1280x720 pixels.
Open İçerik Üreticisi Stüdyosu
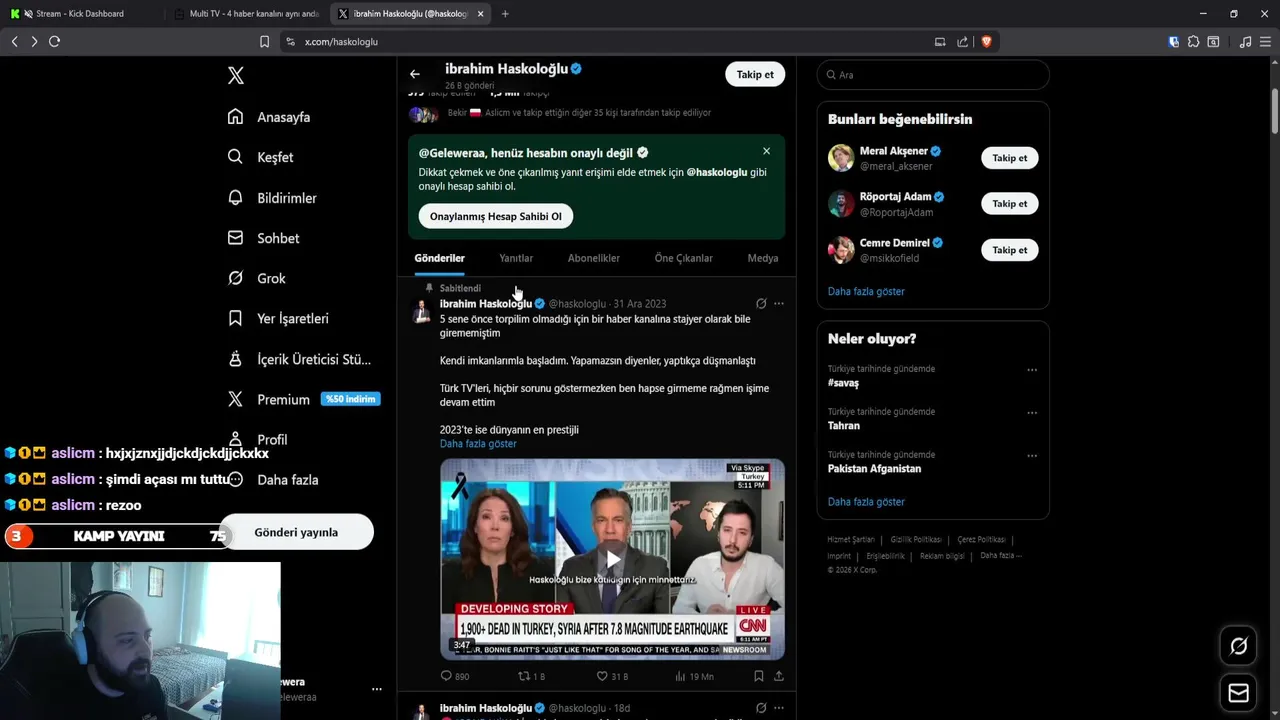(299, 359)
